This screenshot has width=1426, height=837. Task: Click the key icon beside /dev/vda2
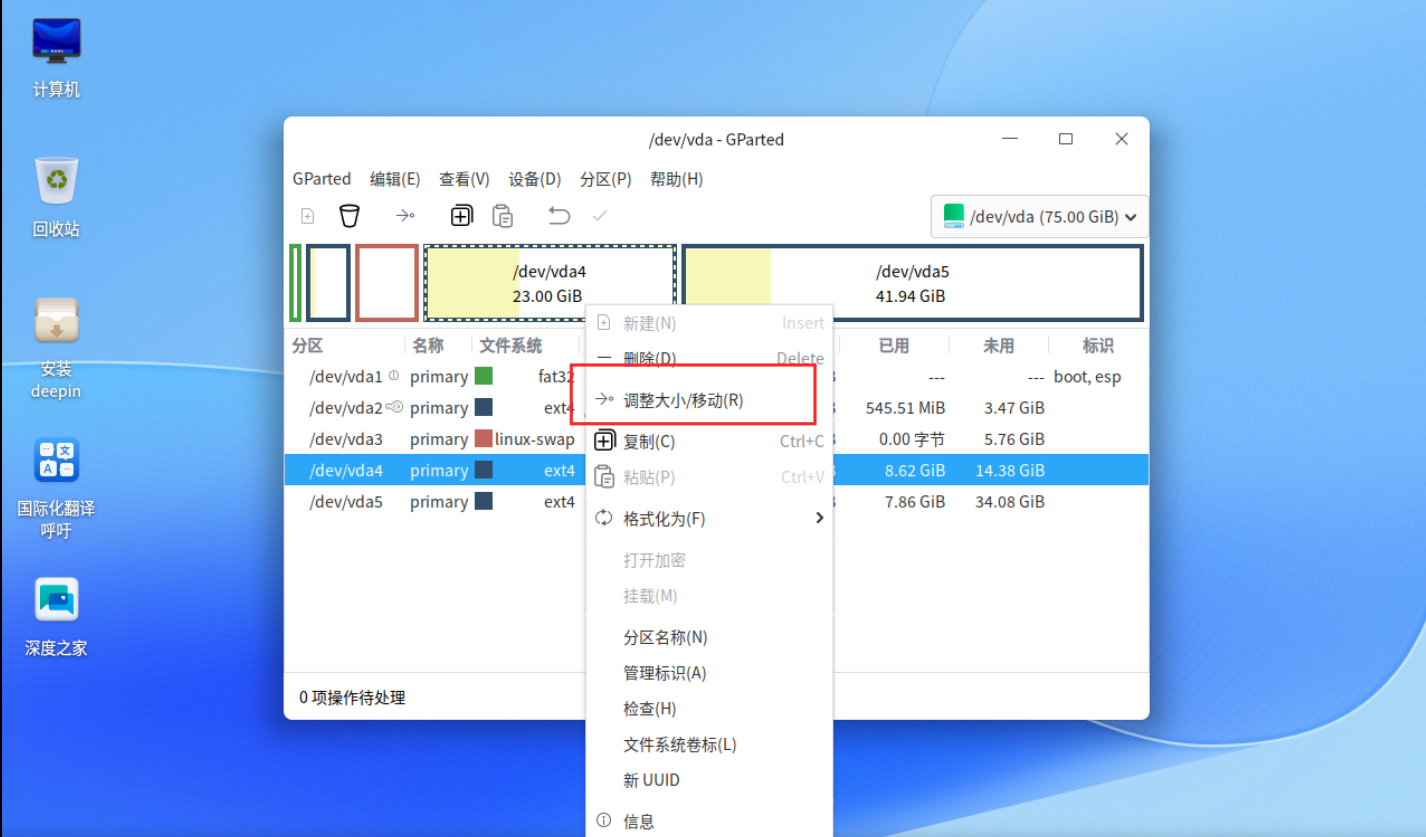tap(395, 407)
